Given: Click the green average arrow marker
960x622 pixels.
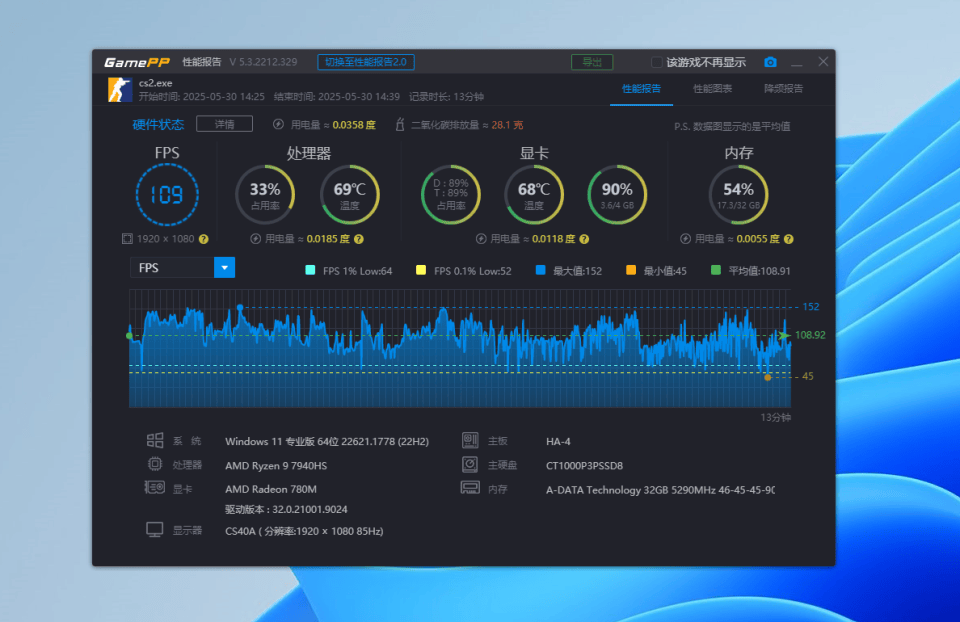Looking at the screenshot, I should click(783, 335).
